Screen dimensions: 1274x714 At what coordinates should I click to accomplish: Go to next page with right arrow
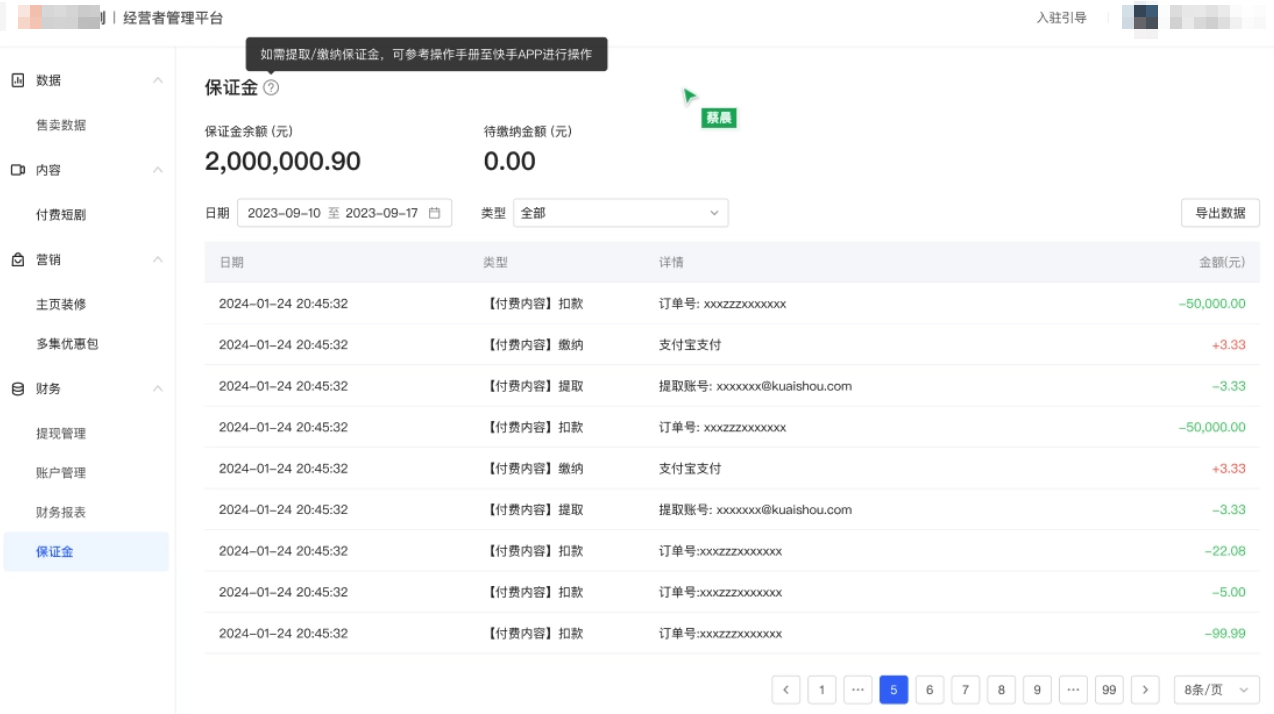point(1145,690)
